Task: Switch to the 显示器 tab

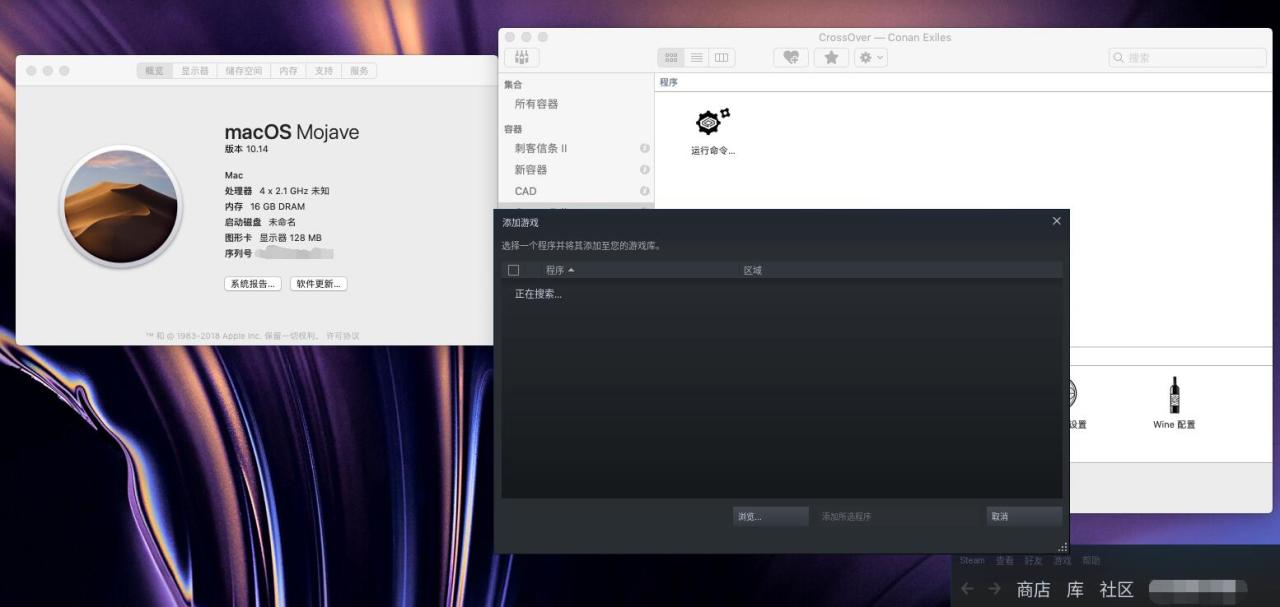Action: [x=195, y=71]
